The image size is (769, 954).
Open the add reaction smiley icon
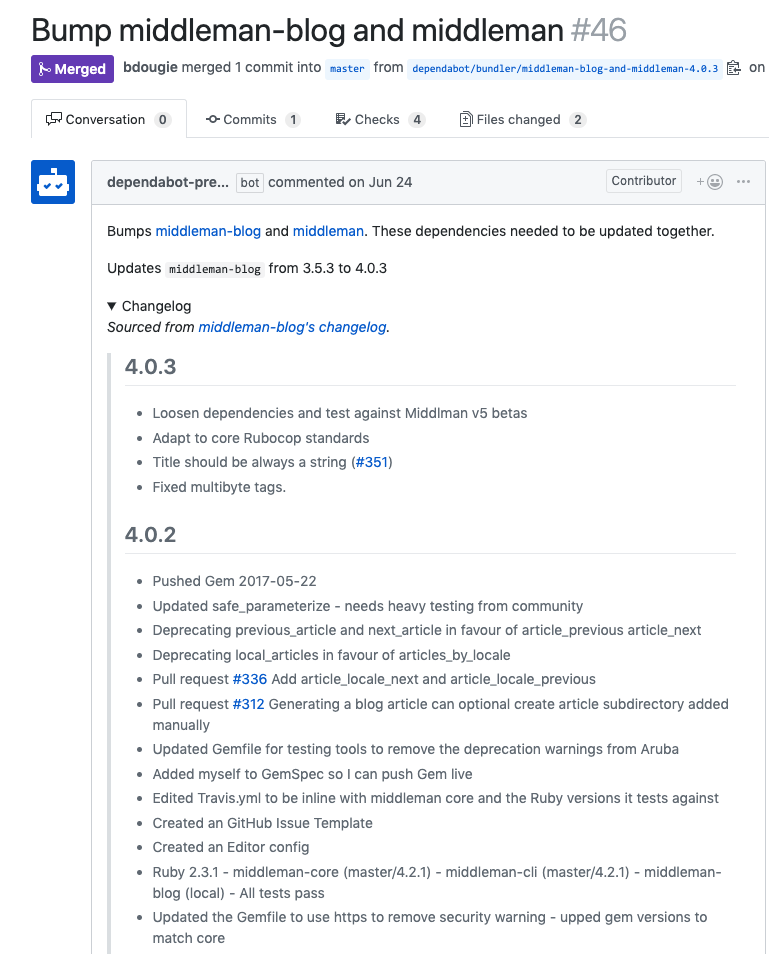[x=710, y=182]
